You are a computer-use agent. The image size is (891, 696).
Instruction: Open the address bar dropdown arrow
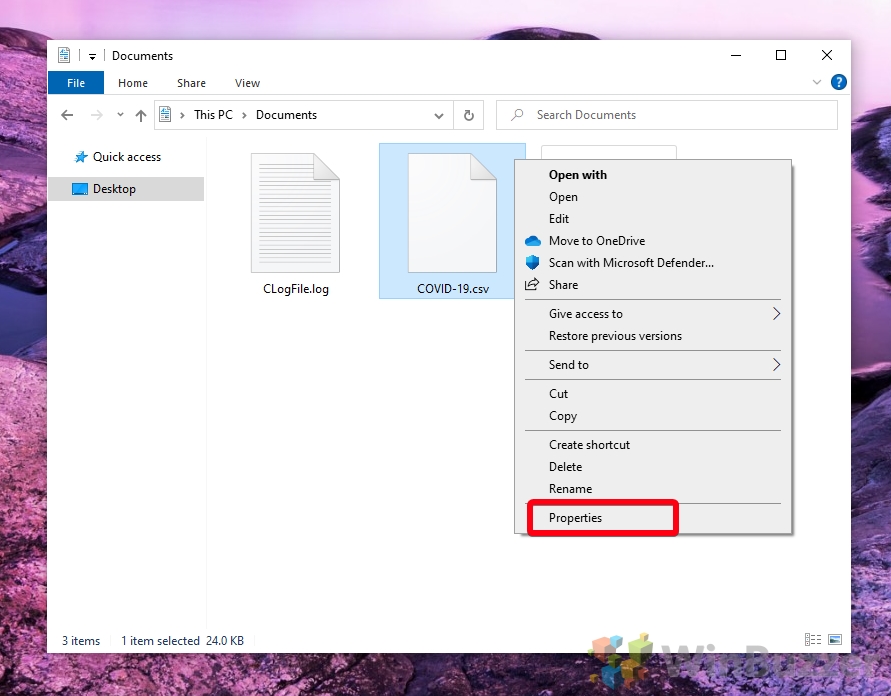click(x=439, y=115)
